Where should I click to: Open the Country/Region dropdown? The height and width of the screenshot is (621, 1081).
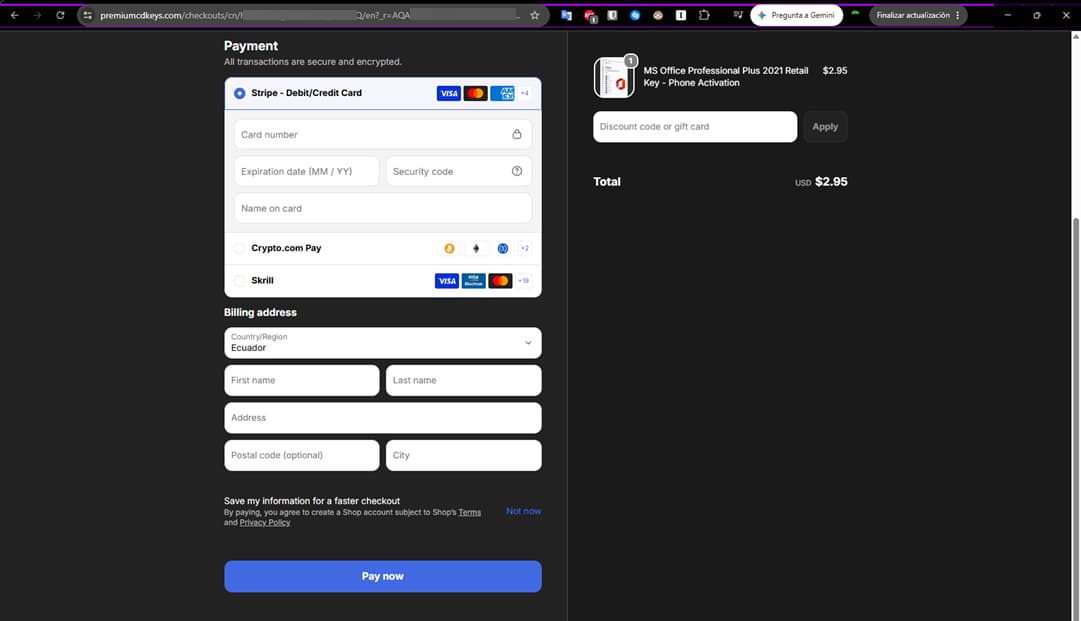point(383,343)
